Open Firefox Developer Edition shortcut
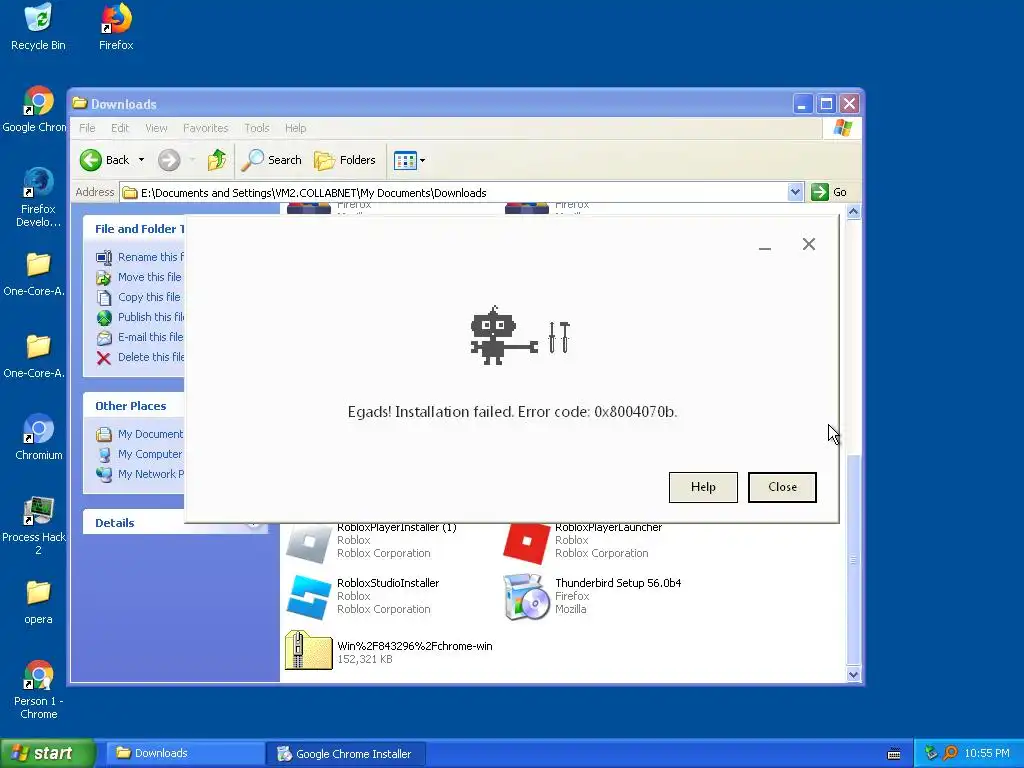This screenshot has width=1024, height=768. click(x=38, y=197)
